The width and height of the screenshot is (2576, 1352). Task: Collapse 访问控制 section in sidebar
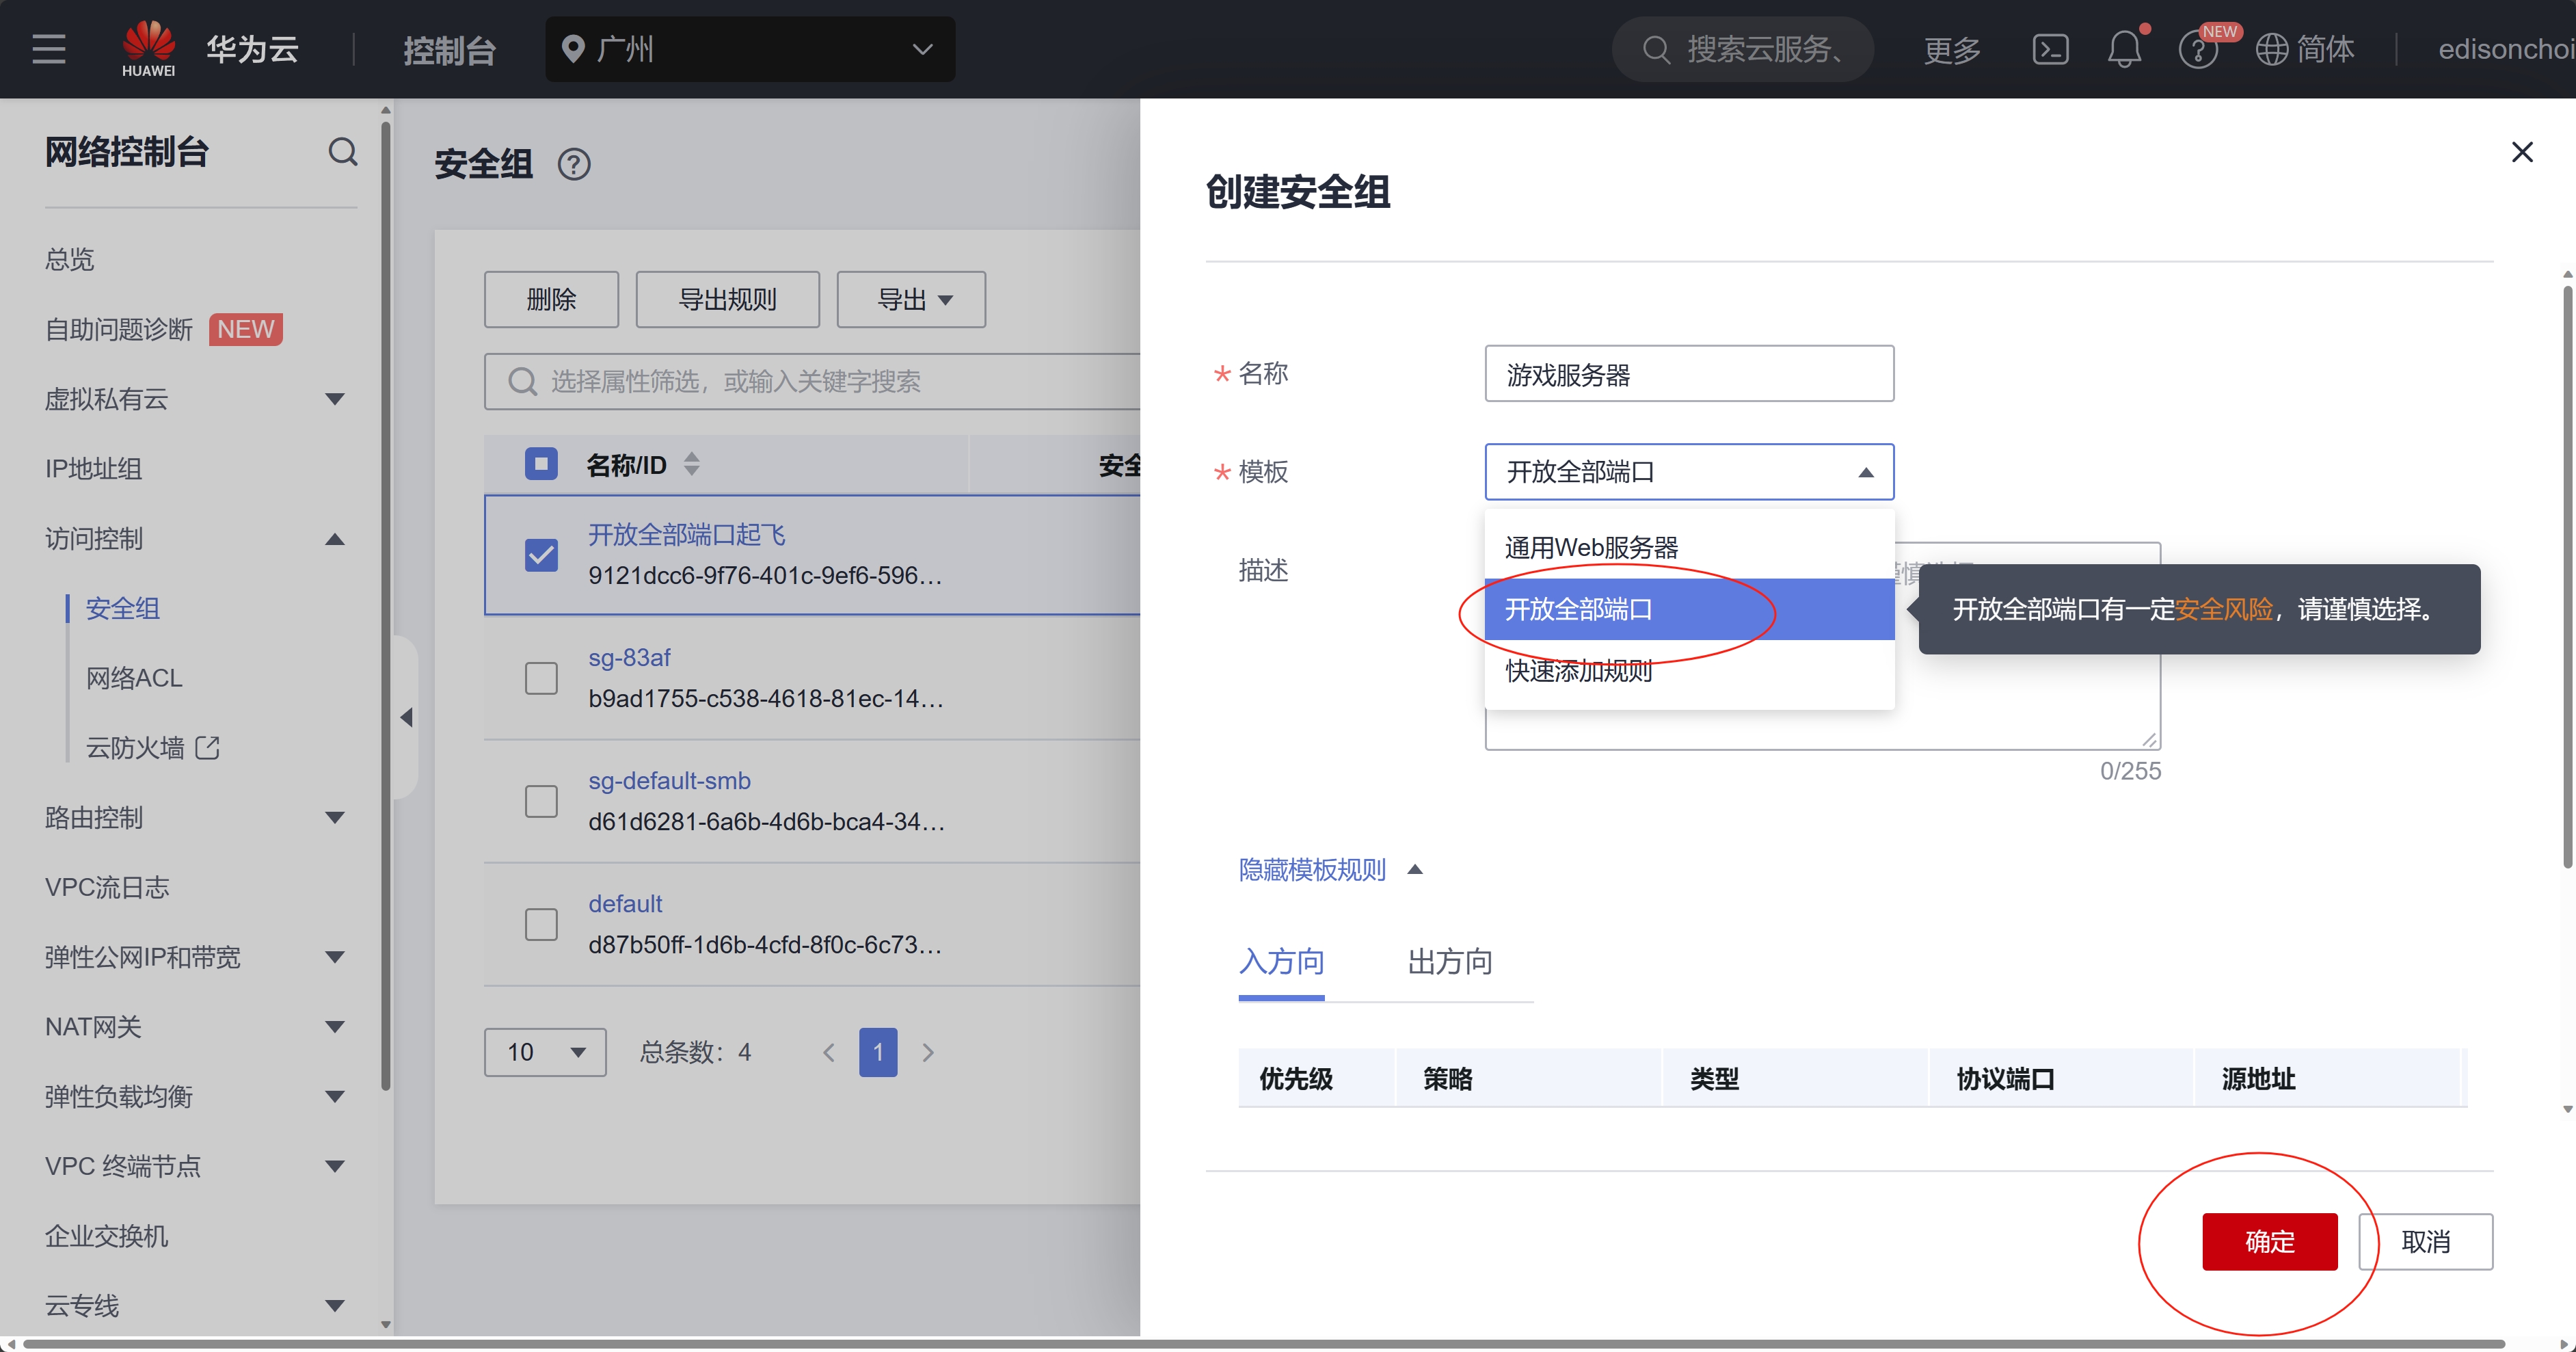(x=335, y=539)
